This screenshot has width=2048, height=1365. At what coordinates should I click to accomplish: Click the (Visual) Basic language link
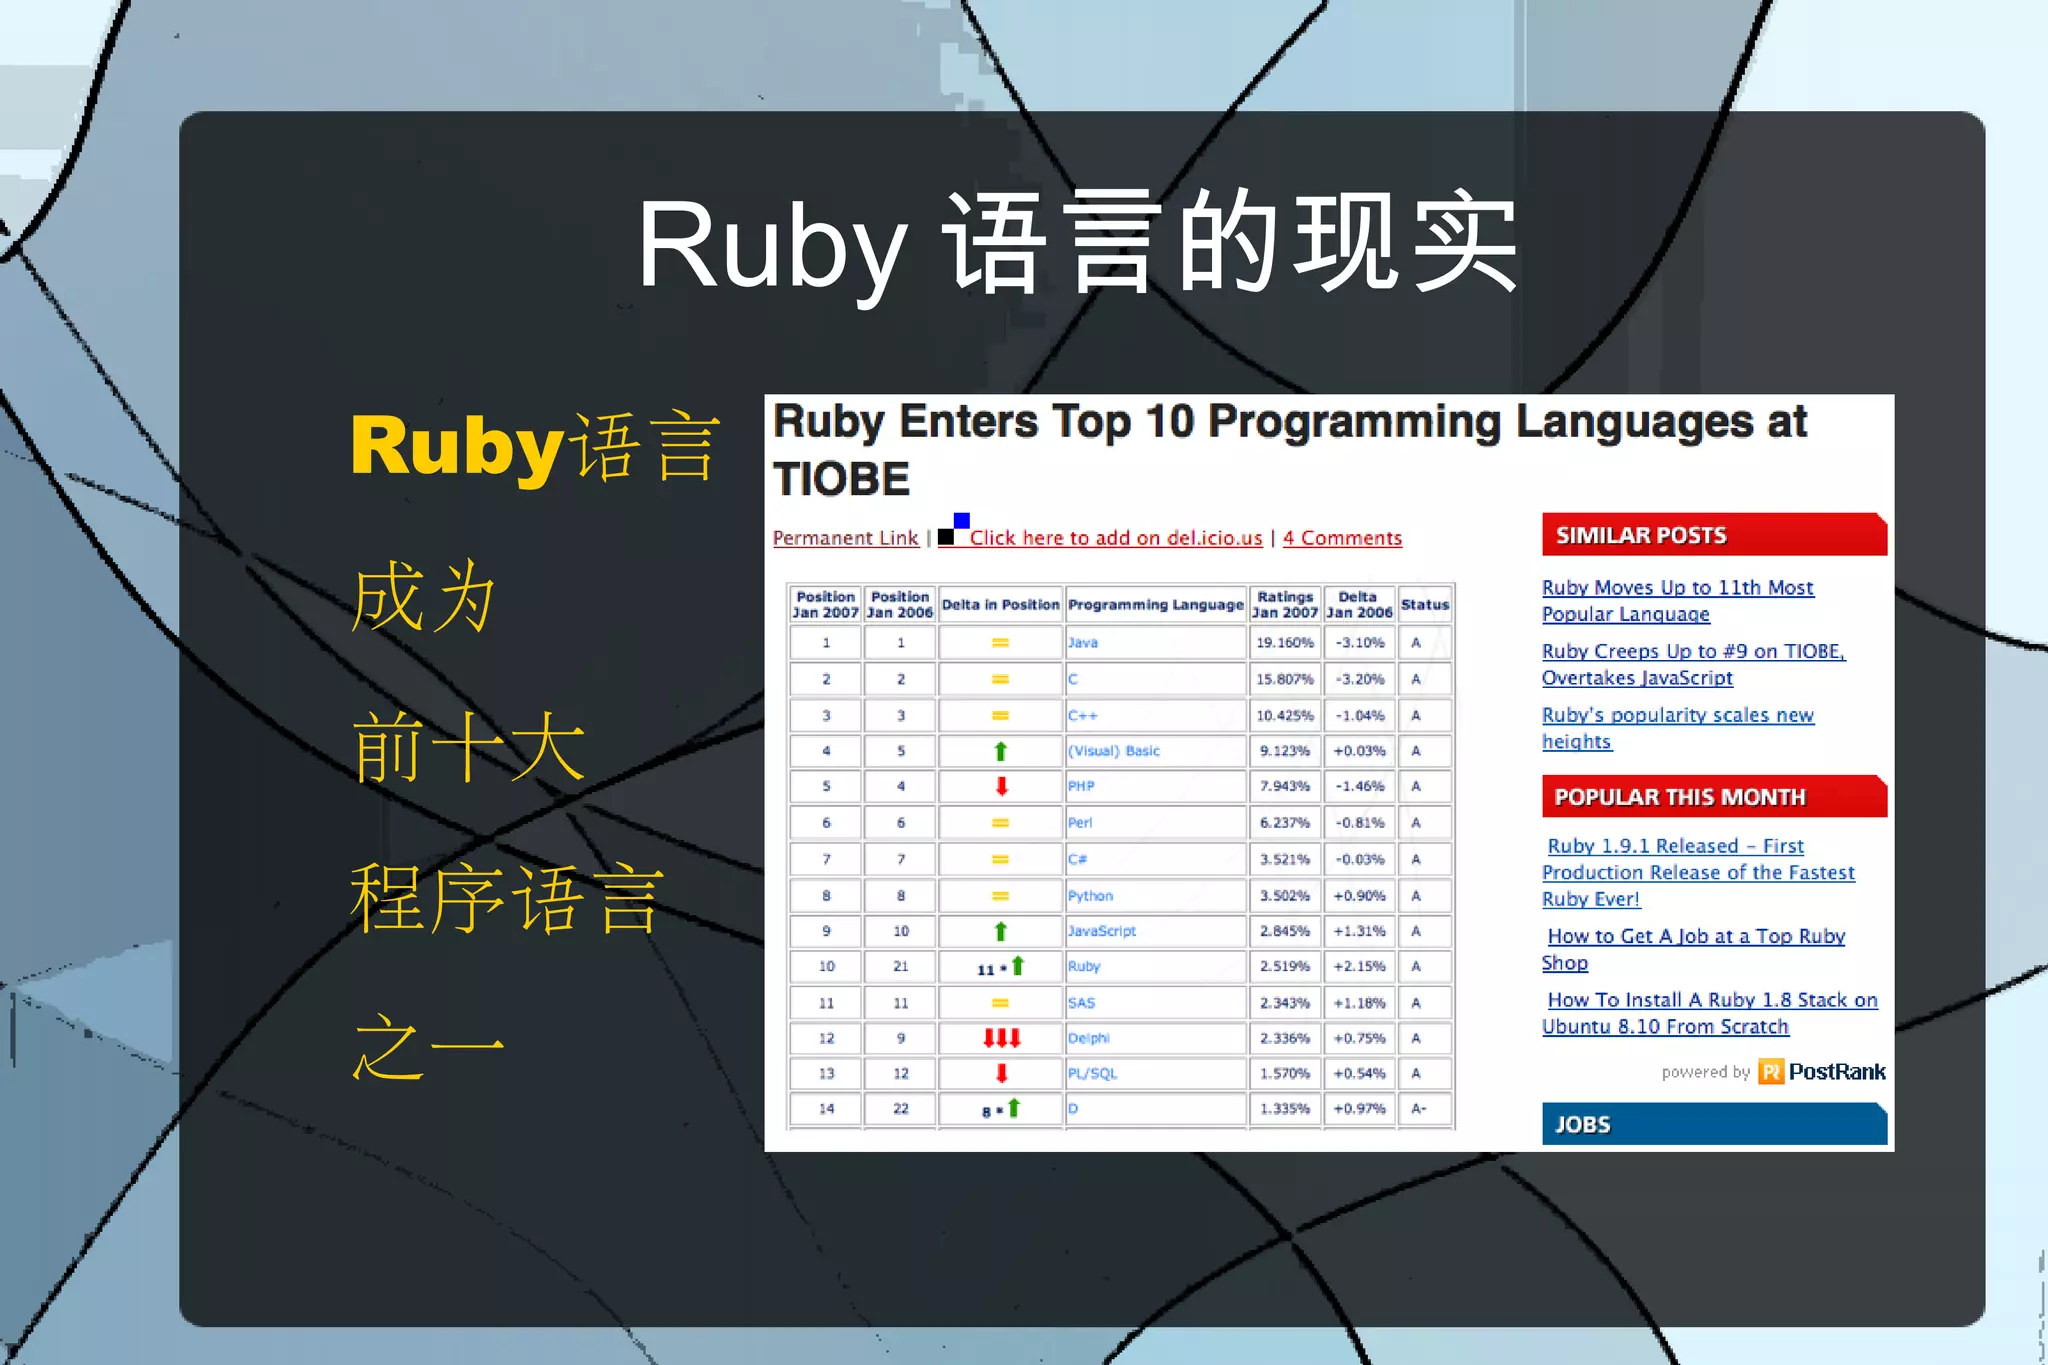coord(1114,751)
